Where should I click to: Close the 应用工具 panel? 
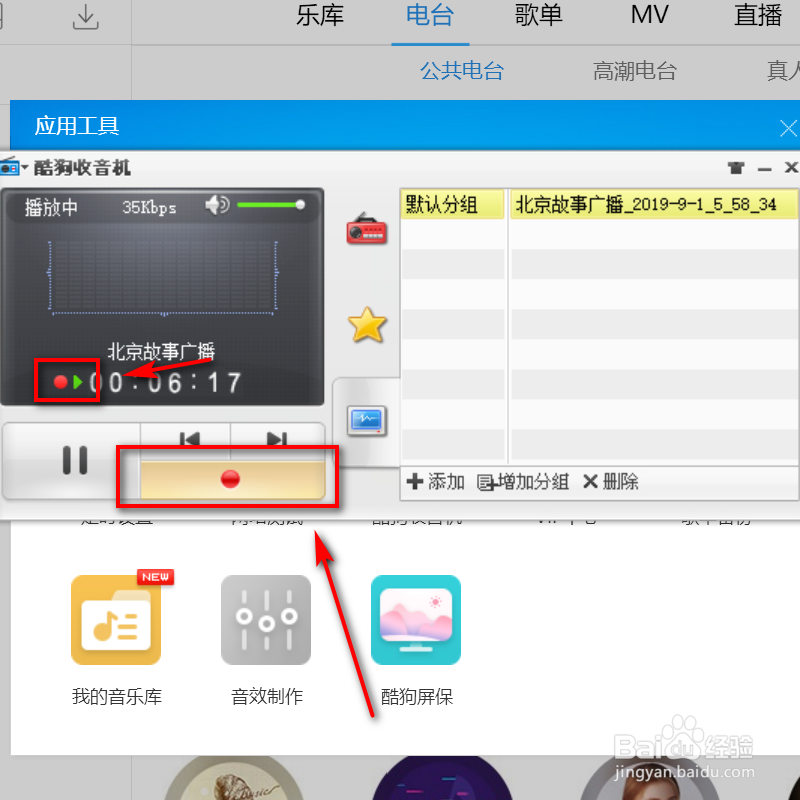[x=788, y=128]
